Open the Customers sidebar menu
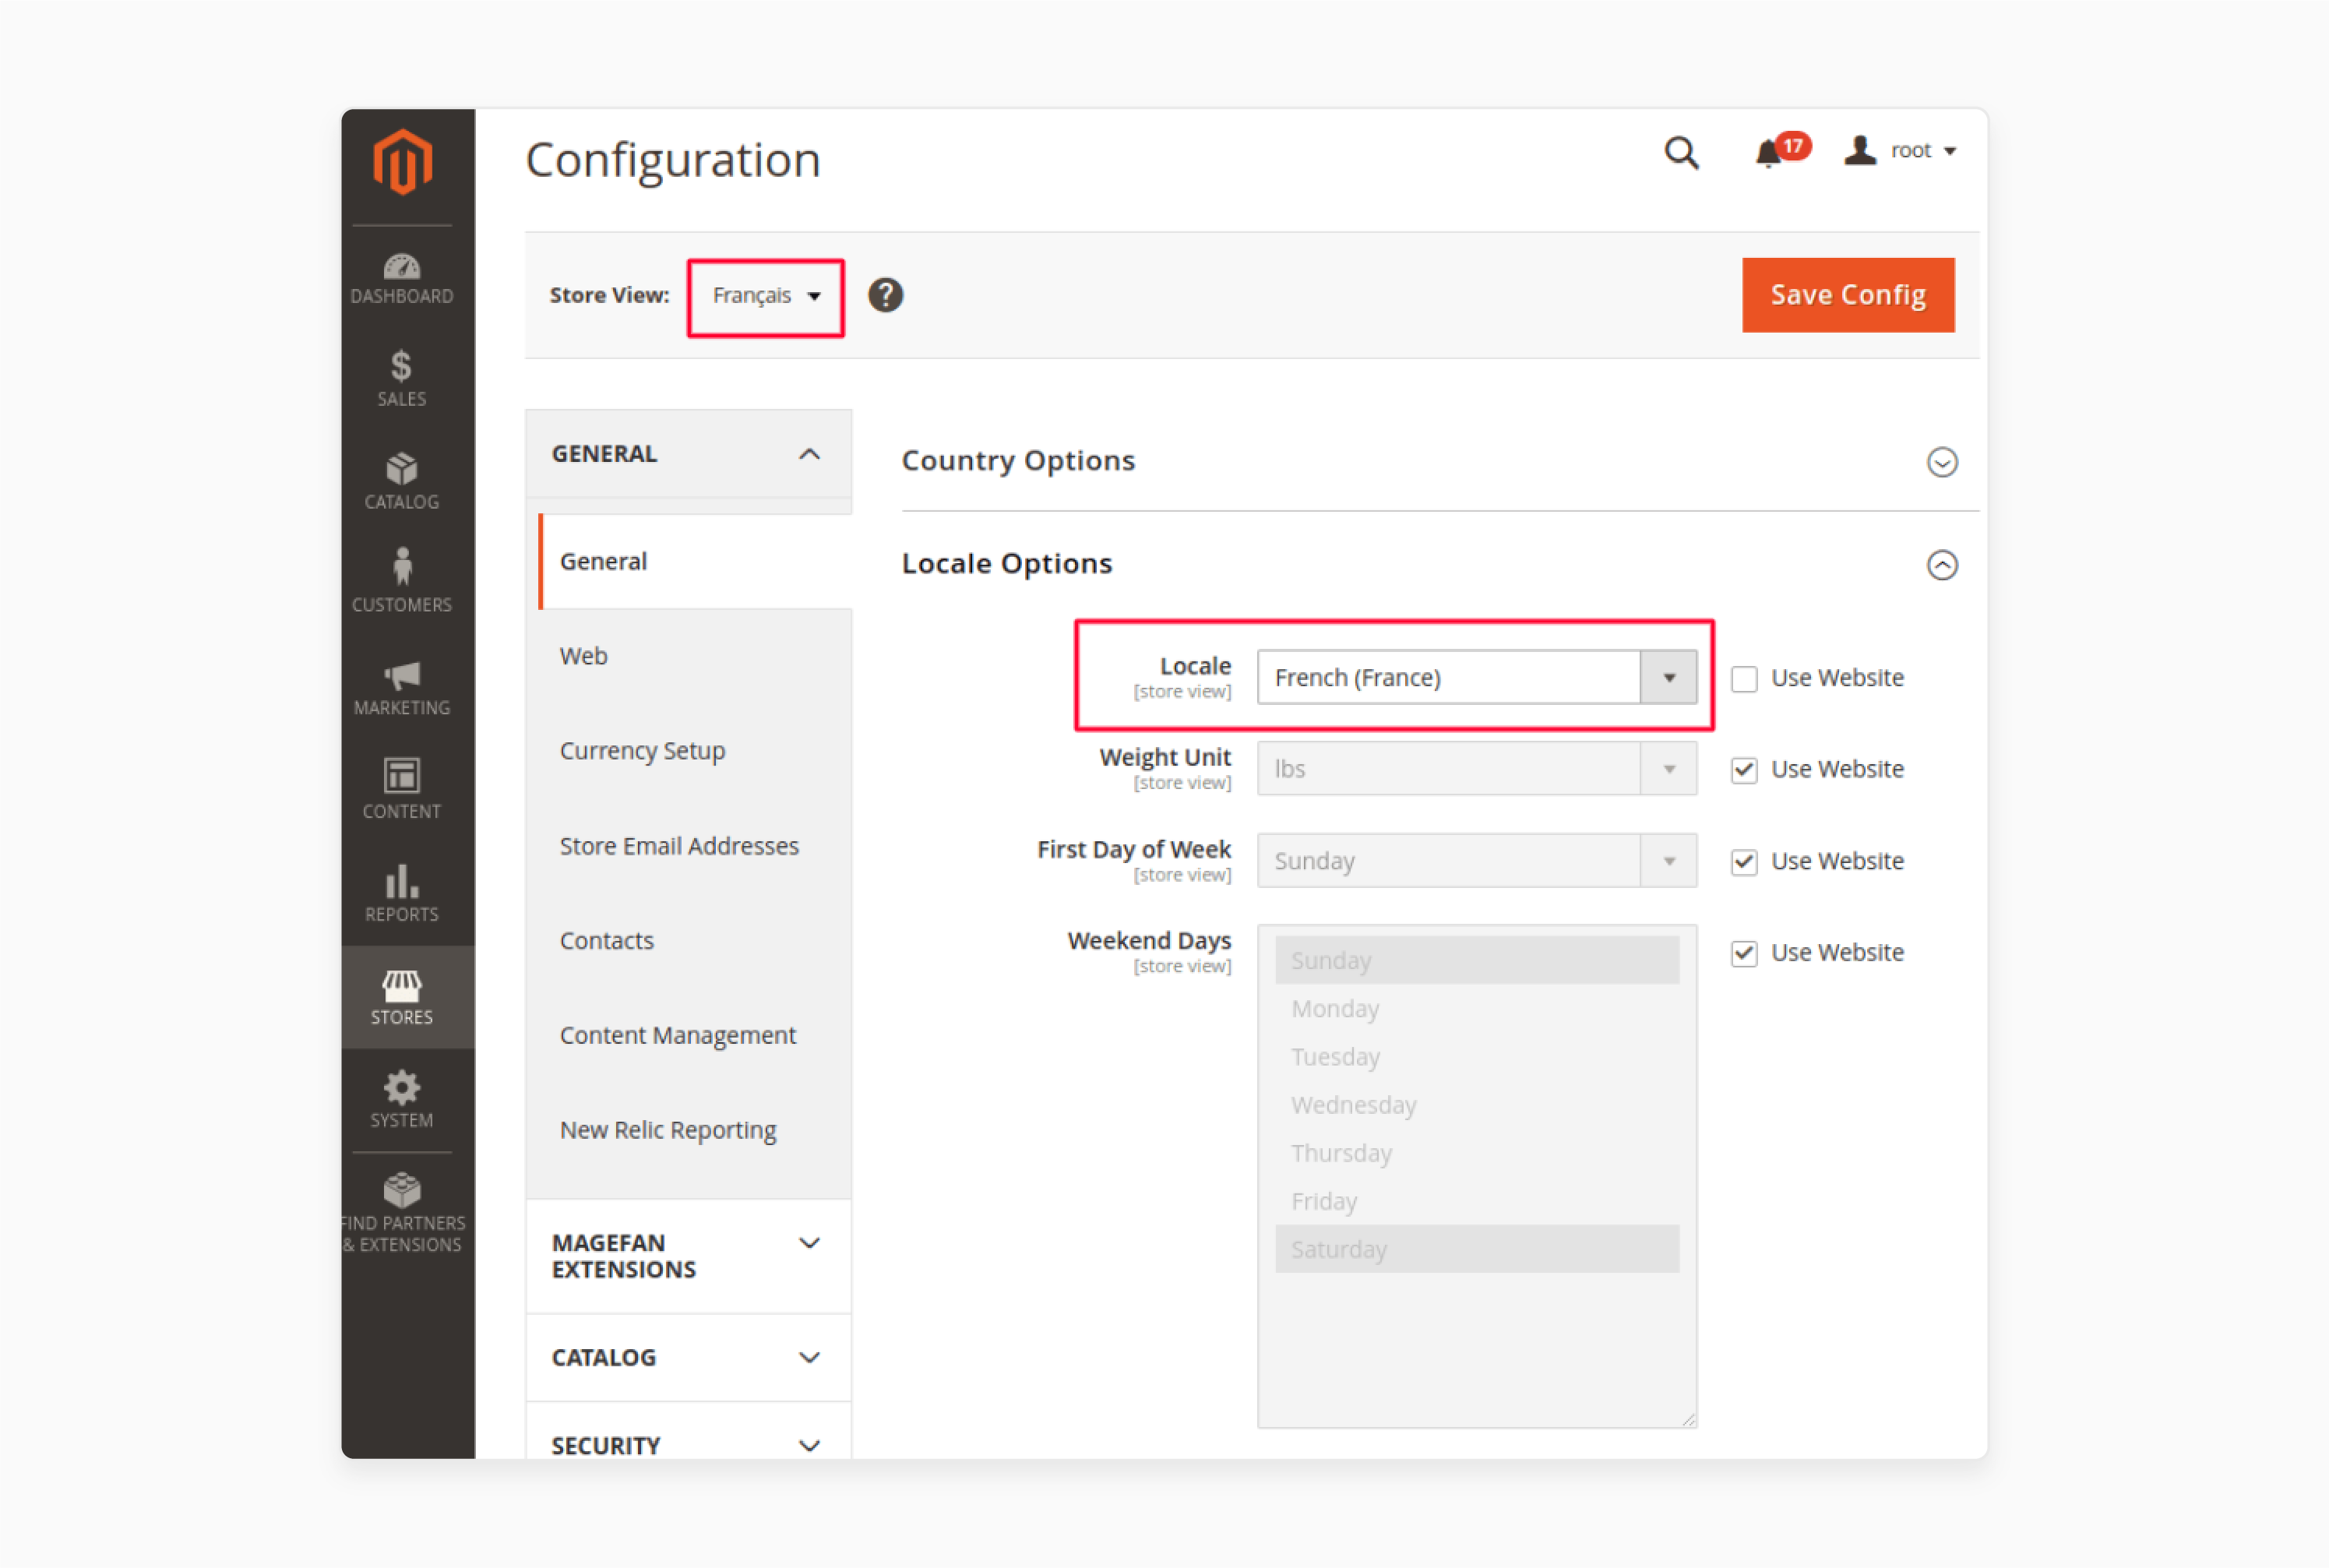Screen dimensions: 2329x1568 [x=402, y=581]
